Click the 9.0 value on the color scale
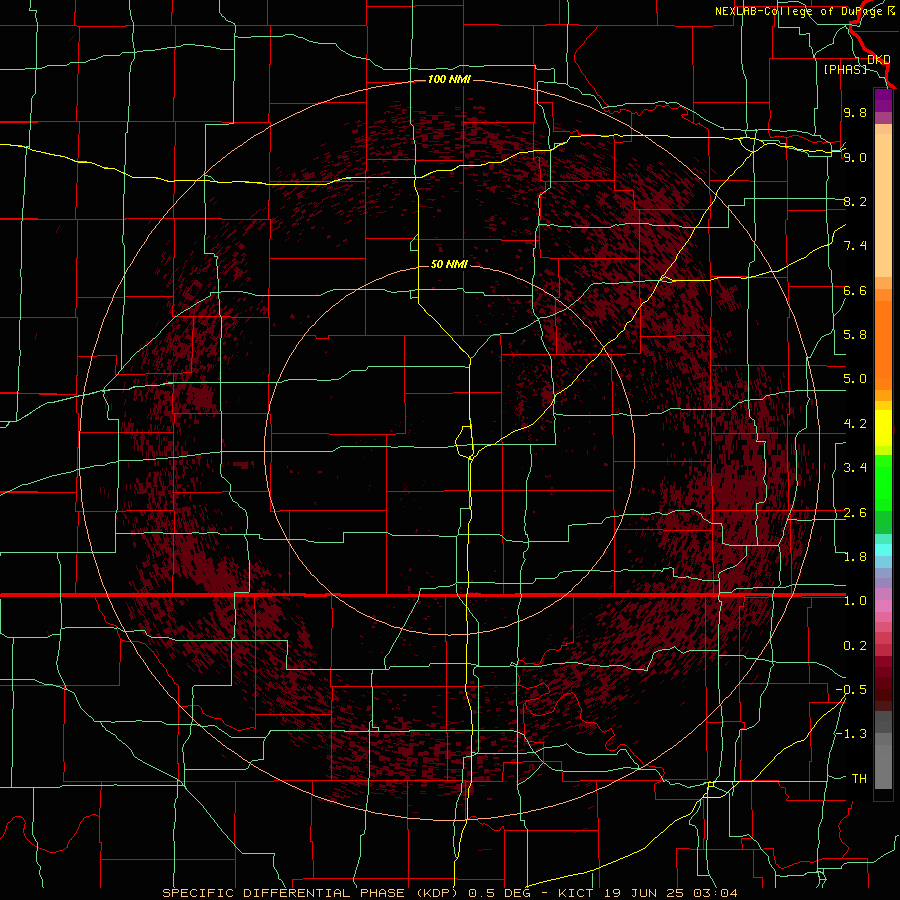Viewport: 900px width, 900px height. [855, 157]
